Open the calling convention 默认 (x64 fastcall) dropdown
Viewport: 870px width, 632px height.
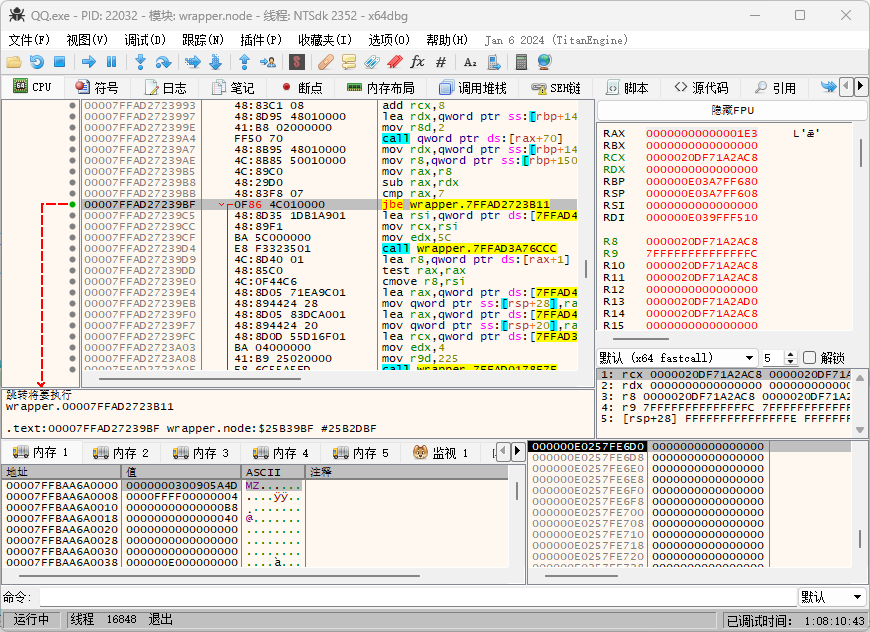click(x=677, y=358)
